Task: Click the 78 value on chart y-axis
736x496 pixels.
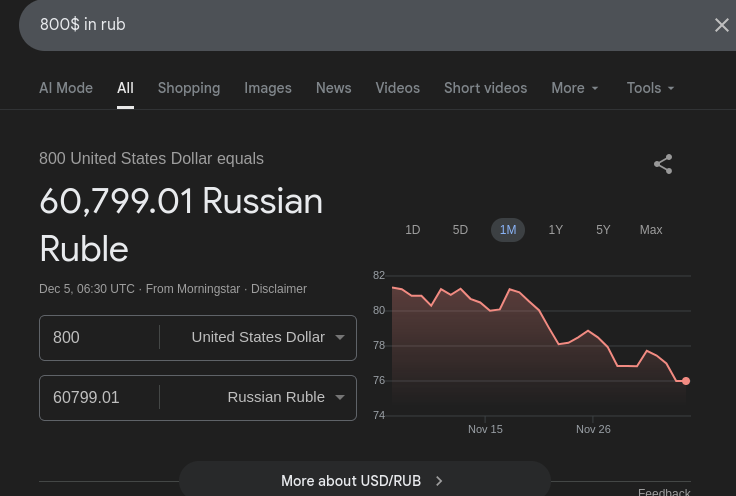Action: pyautogui.click(x=379, y=346)
